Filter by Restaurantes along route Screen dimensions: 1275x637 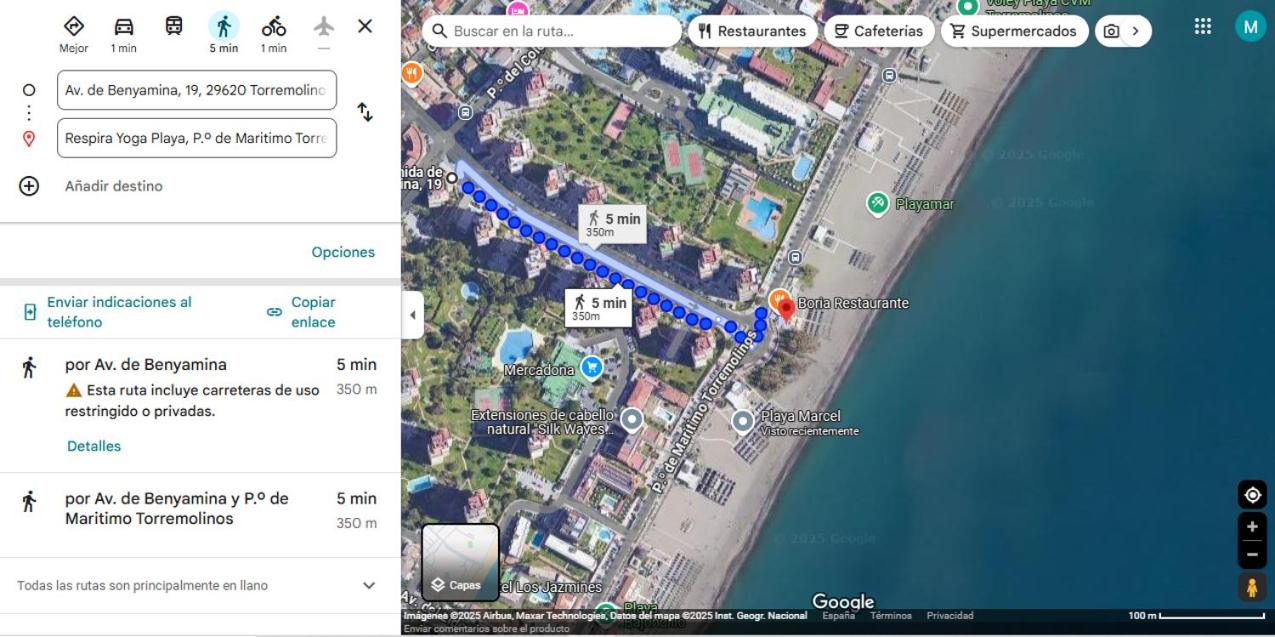[x=752, y=31]
